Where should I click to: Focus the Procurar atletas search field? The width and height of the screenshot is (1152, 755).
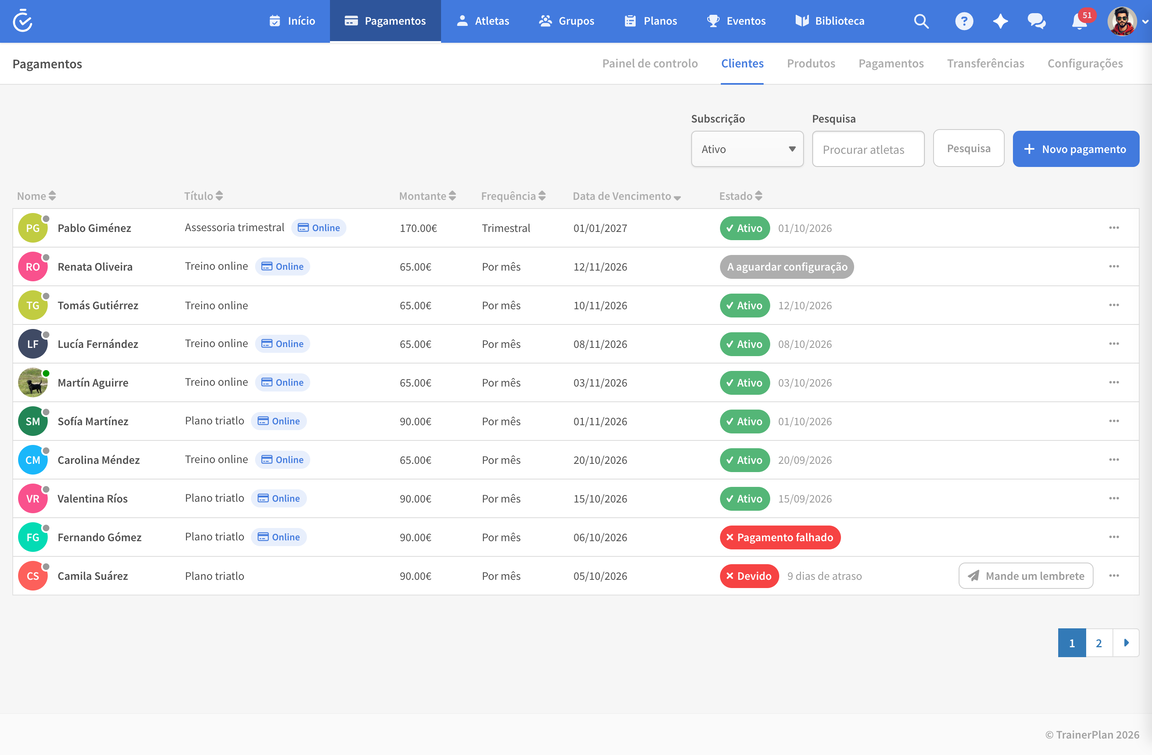(868, 149)
